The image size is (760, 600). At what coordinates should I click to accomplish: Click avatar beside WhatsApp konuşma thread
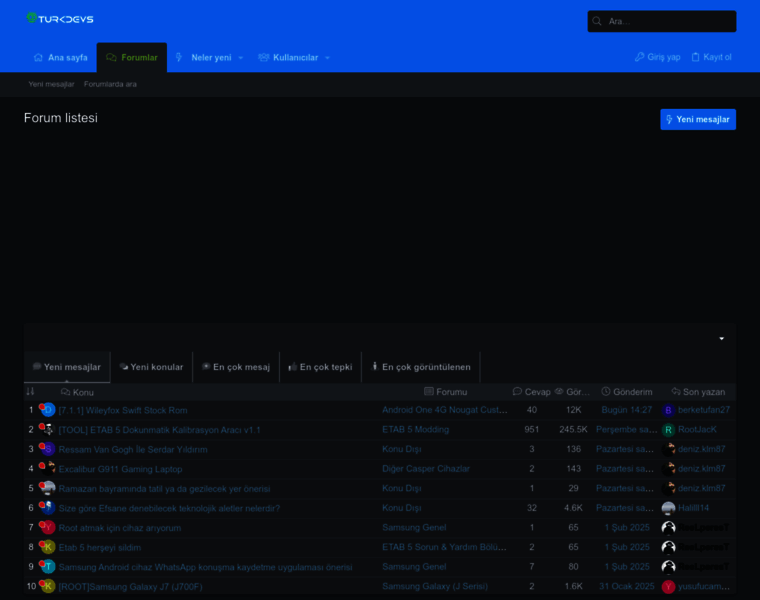(48, 567)
